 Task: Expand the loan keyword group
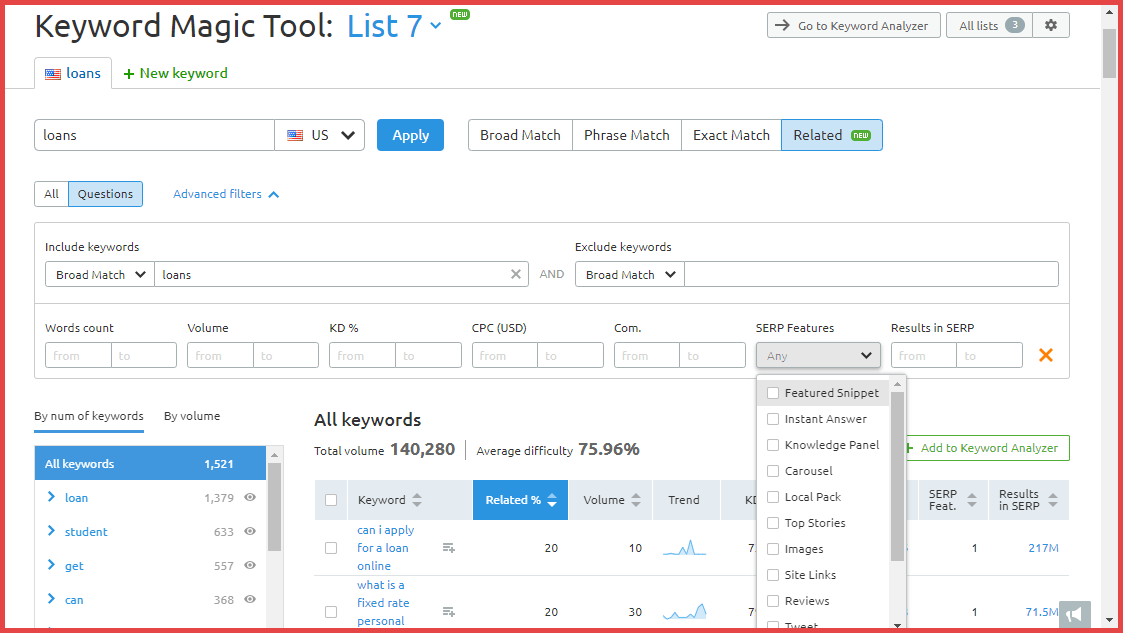point(51,497)
